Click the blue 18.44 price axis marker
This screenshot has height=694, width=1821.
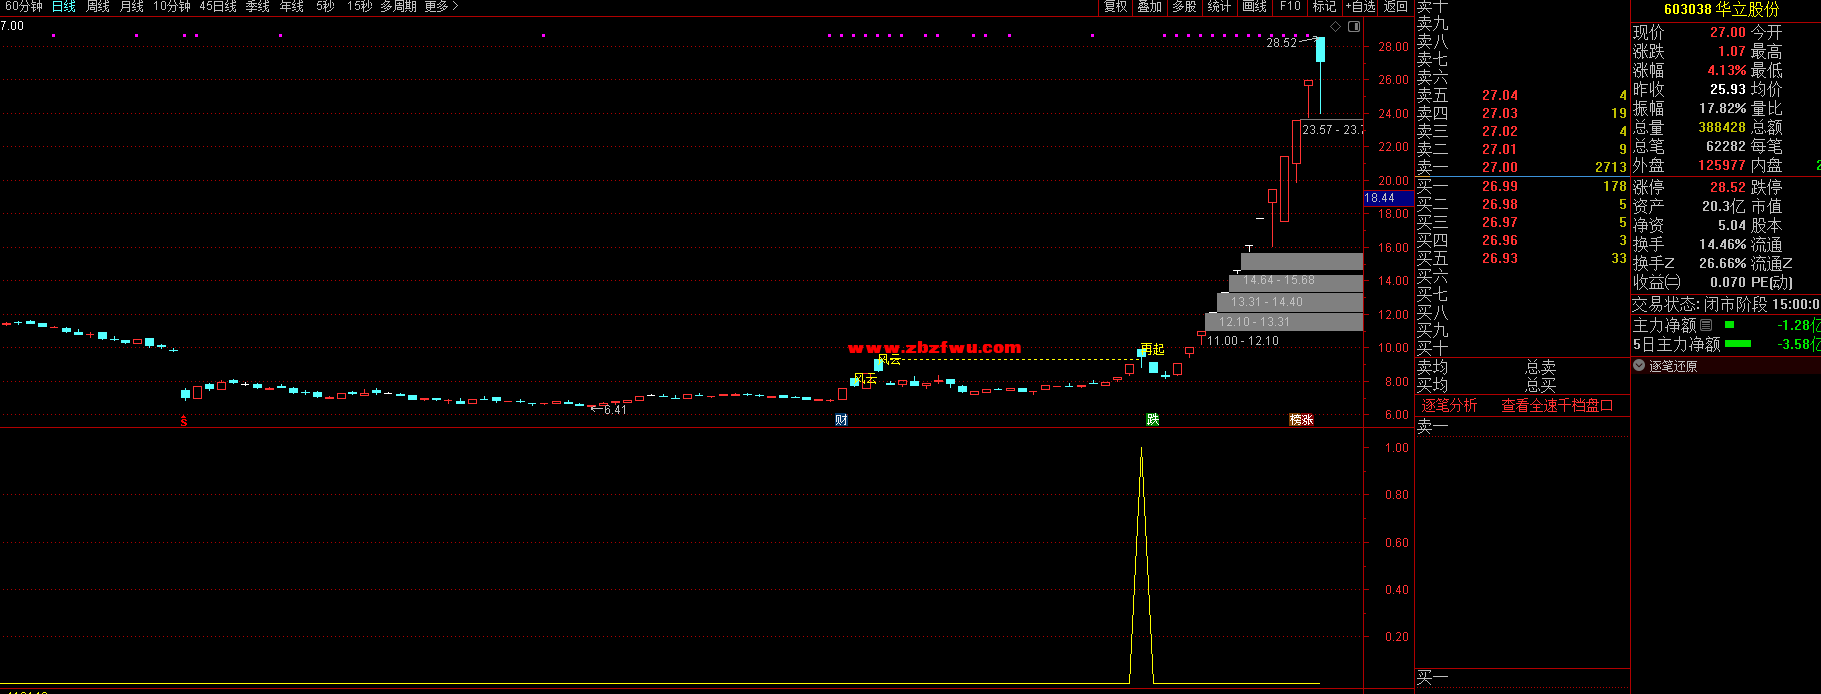[1389, 198]
